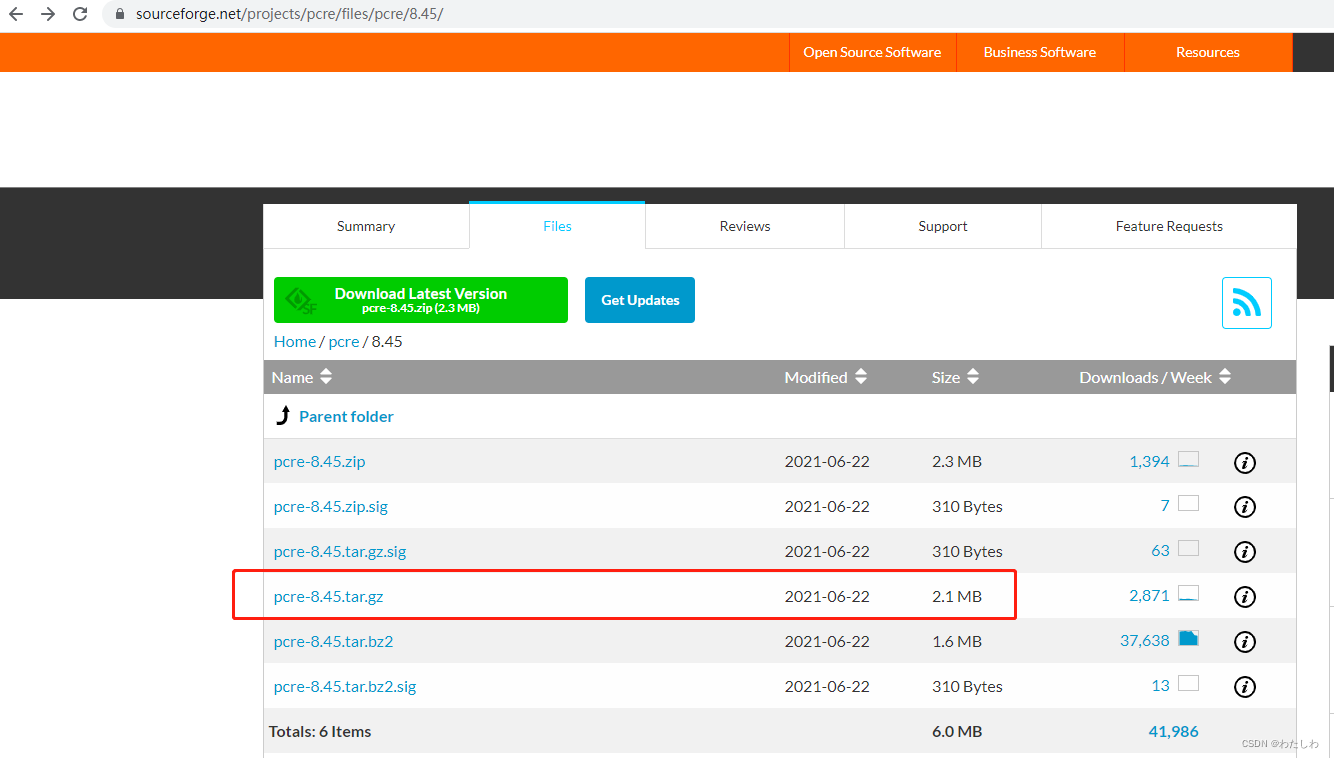This screenshot has height=758, width=1334.
Task: View info icon for pcre-8.45.tar.bz2.sig
Action: click(x=1245, y=687)
